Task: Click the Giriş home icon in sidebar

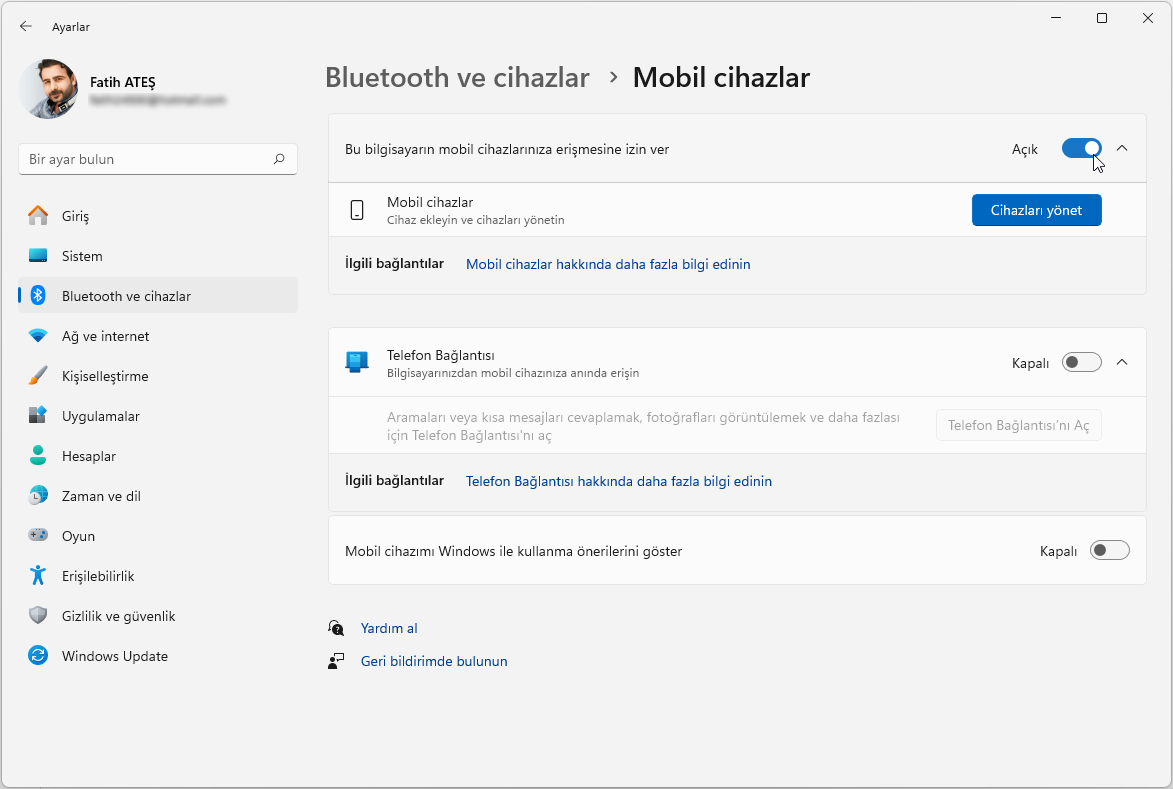Action: [38, 216]
